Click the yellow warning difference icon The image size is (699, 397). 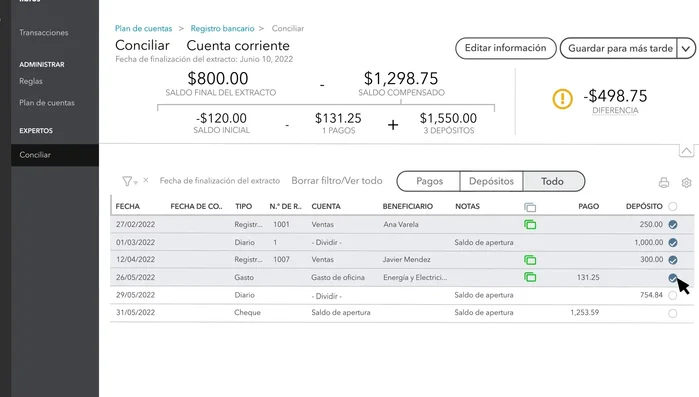[x=562, y=98]
